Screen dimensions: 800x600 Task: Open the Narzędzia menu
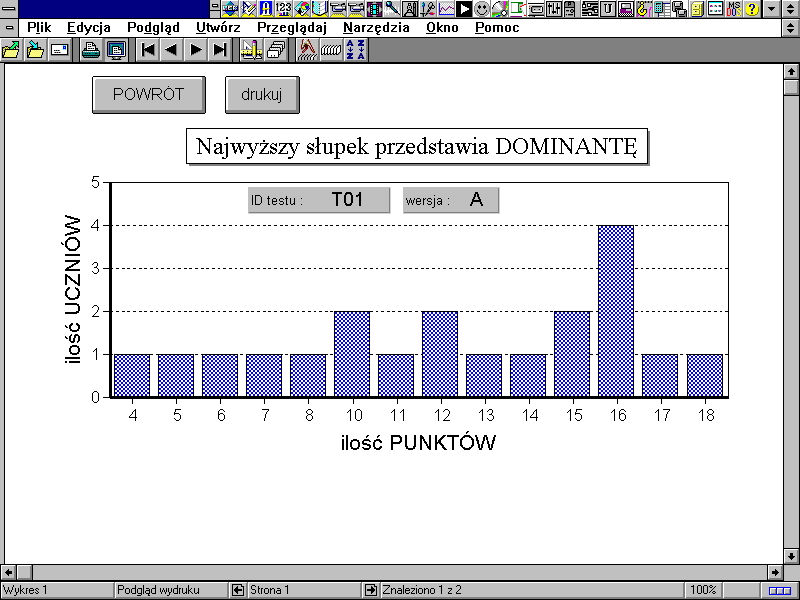click(x=375, y=28)
